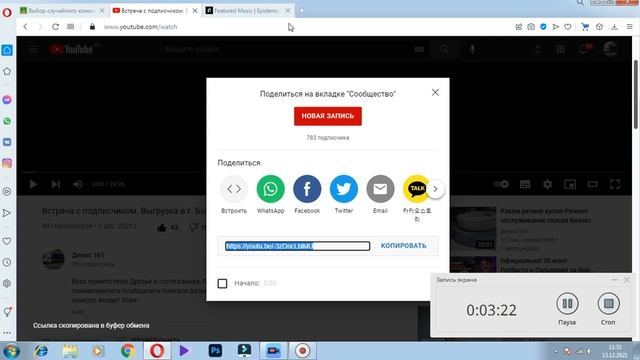
Task: Share via Email in share dialog
Action: 380,189
